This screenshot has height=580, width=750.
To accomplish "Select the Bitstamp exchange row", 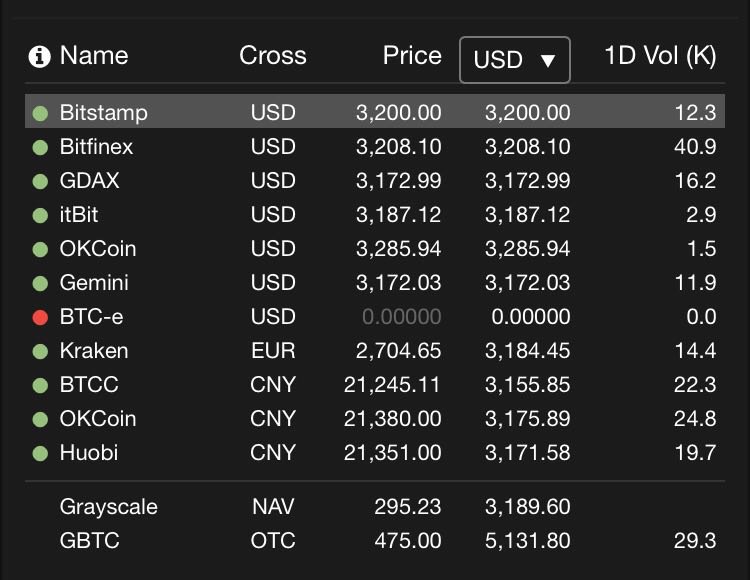I will pyautogui.click(x=375, y=111).
